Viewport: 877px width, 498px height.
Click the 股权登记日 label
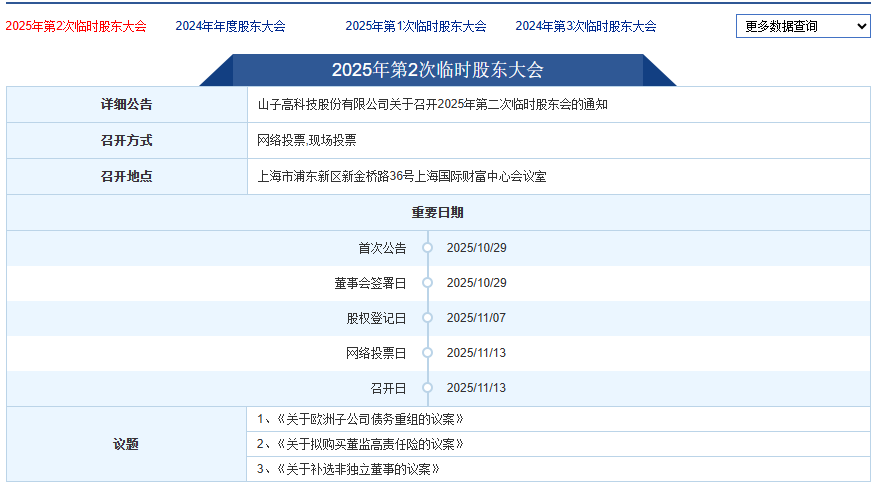376,318
